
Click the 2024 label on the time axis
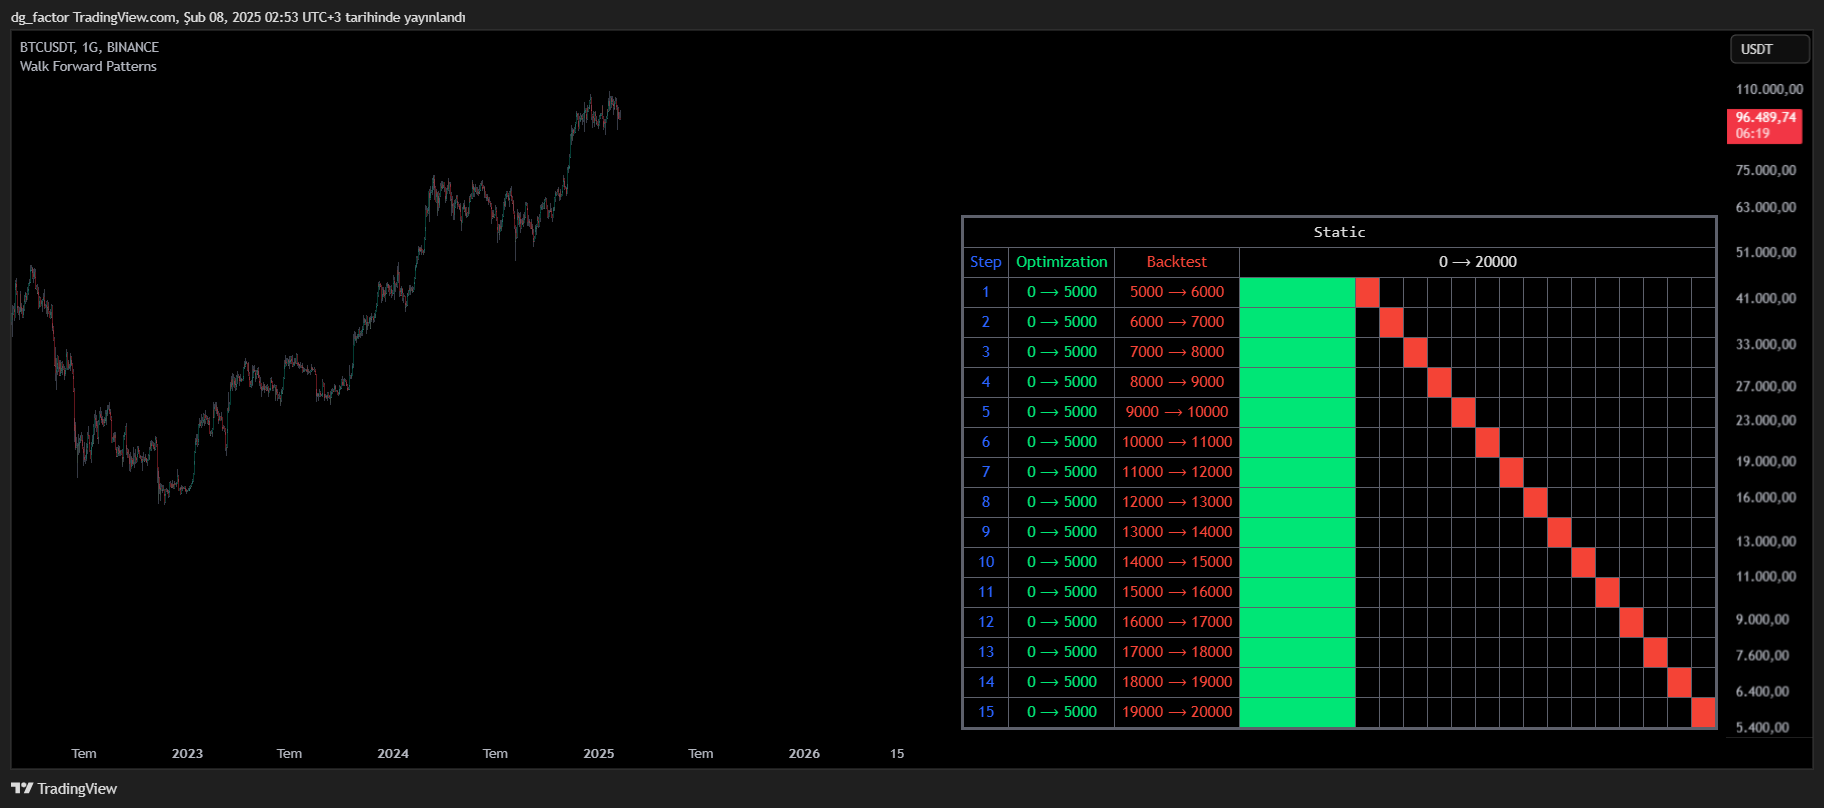393,754
